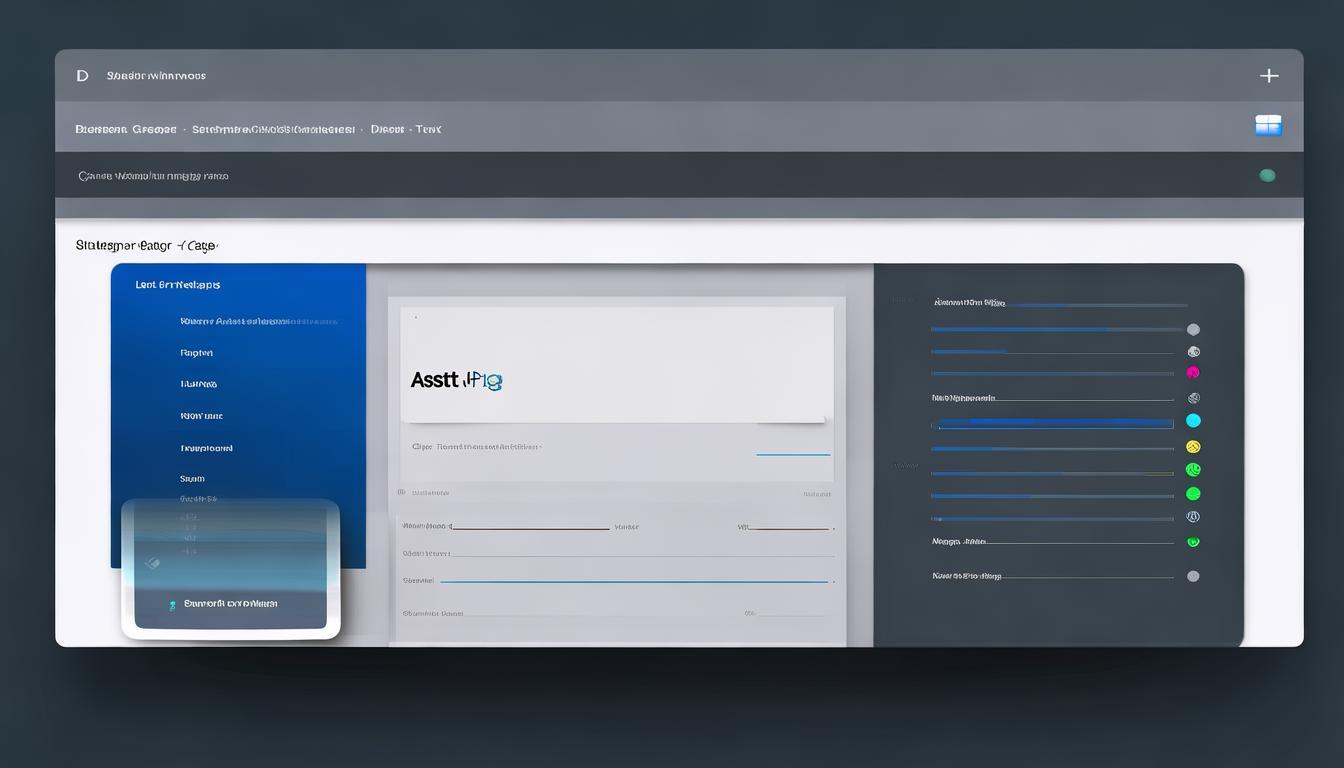Click the short blue underlined link under white card

[793, 454]
